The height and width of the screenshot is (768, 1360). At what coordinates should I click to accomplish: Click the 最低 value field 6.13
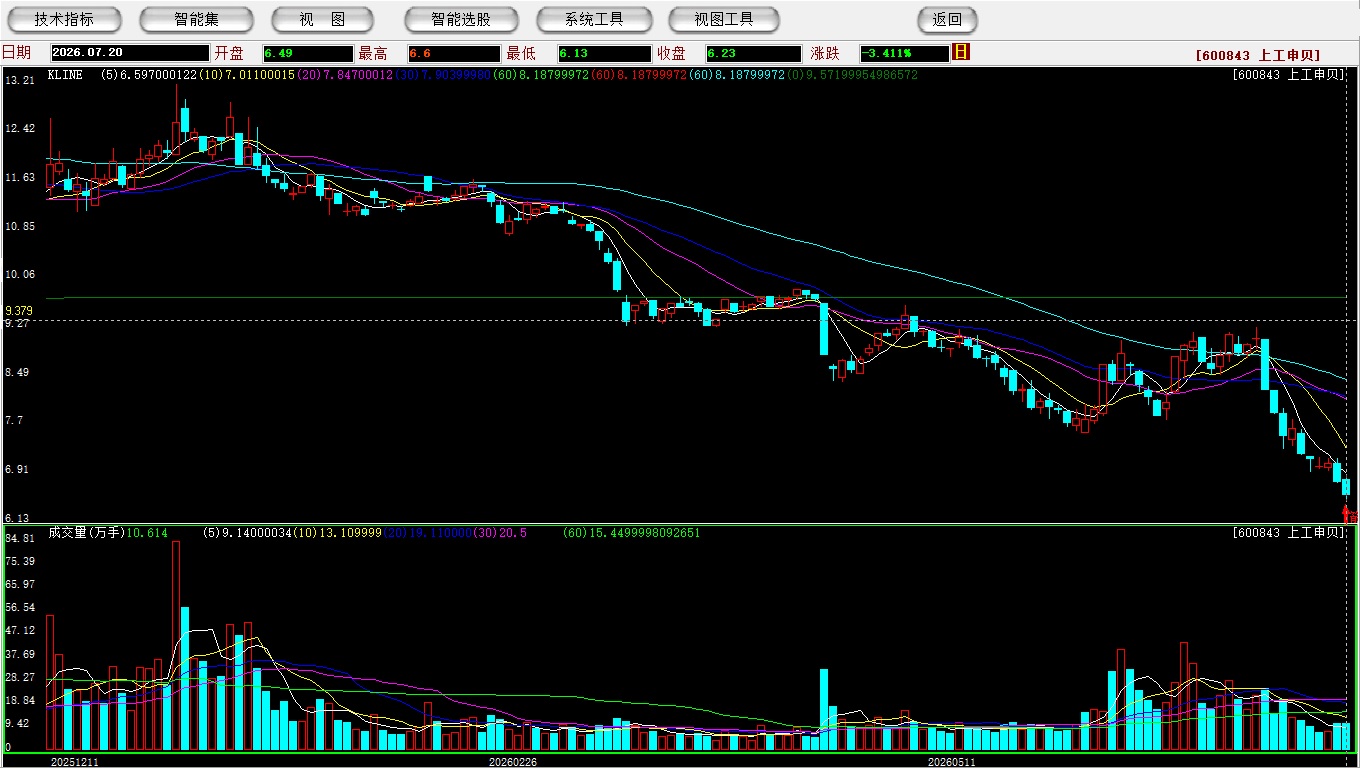point(604,53)
